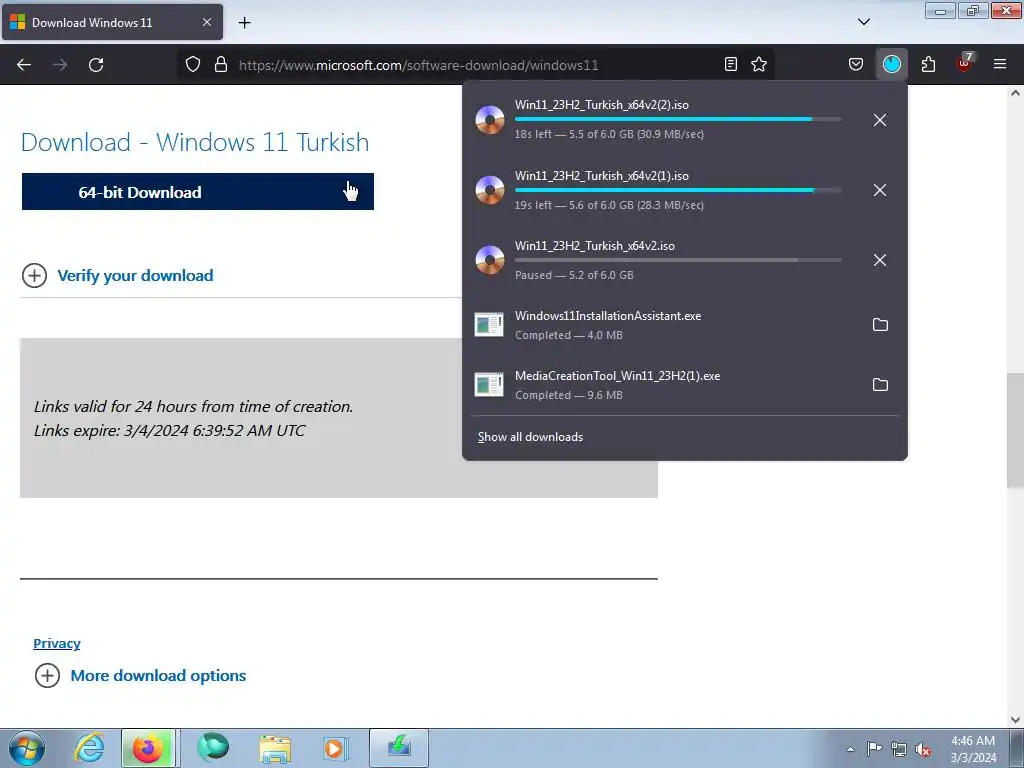Image resolution: width=1024 pixels, height=768 pixels.
Task: Expand More download options section
Action: (x=158, y=676)
